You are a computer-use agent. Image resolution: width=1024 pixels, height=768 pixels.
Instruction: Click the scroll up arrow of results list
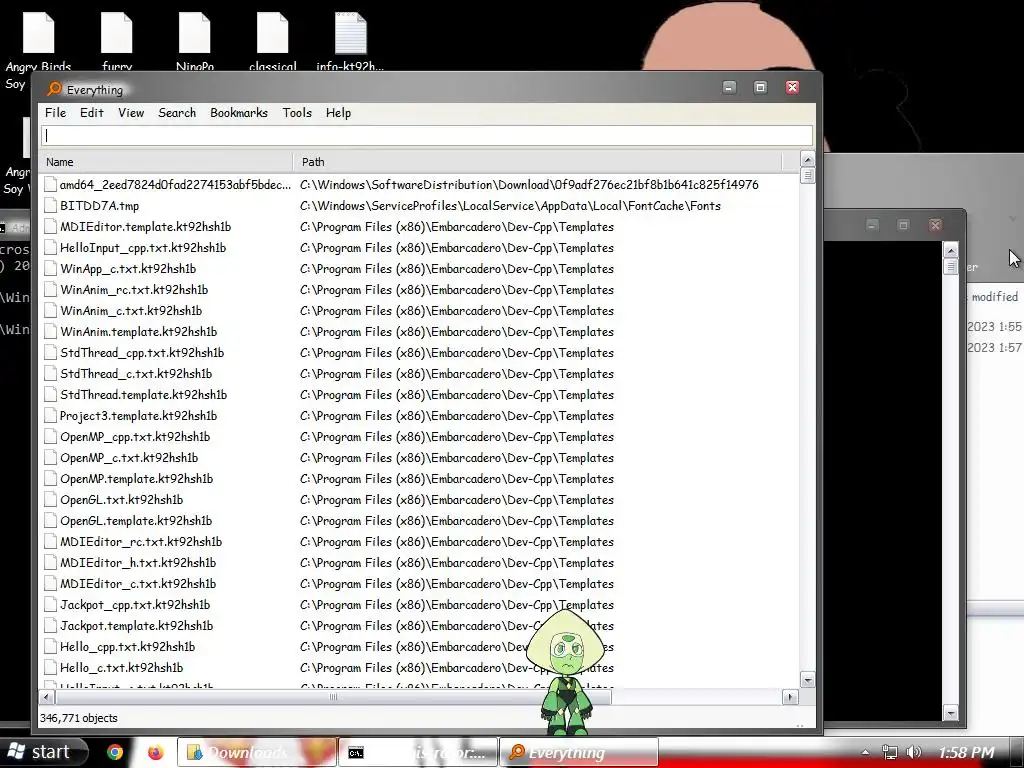807,159
